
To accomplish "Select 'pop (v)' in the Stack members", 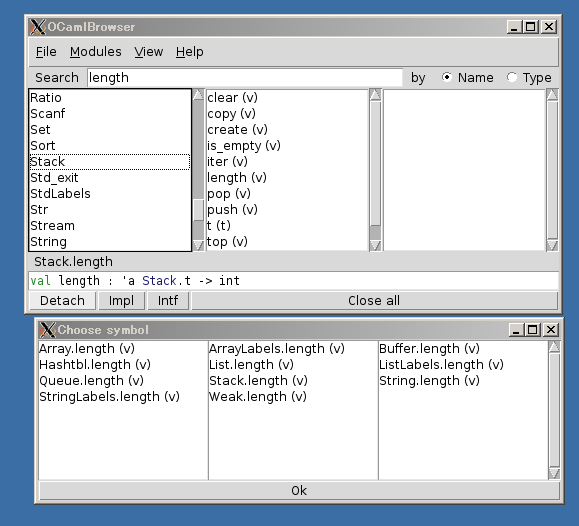I will tap(287, 194).
